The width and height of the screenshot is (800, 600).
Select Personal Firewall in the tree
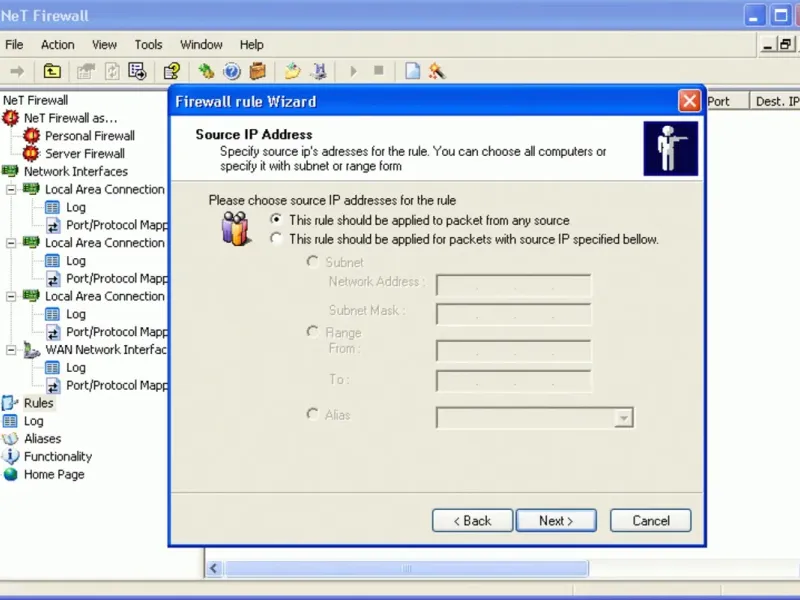coord(90,136)
